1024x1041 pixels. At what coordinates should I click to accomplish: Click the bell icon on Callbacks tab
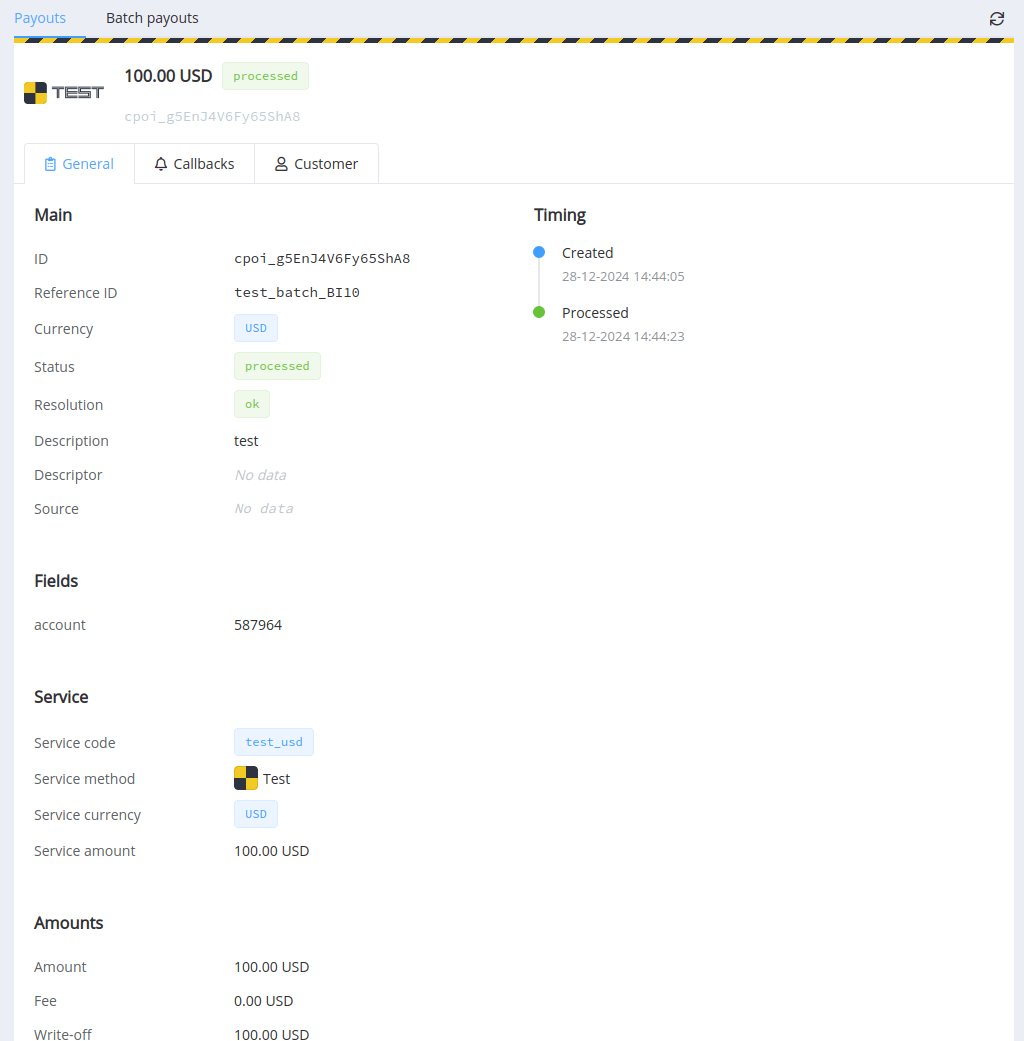161,164
